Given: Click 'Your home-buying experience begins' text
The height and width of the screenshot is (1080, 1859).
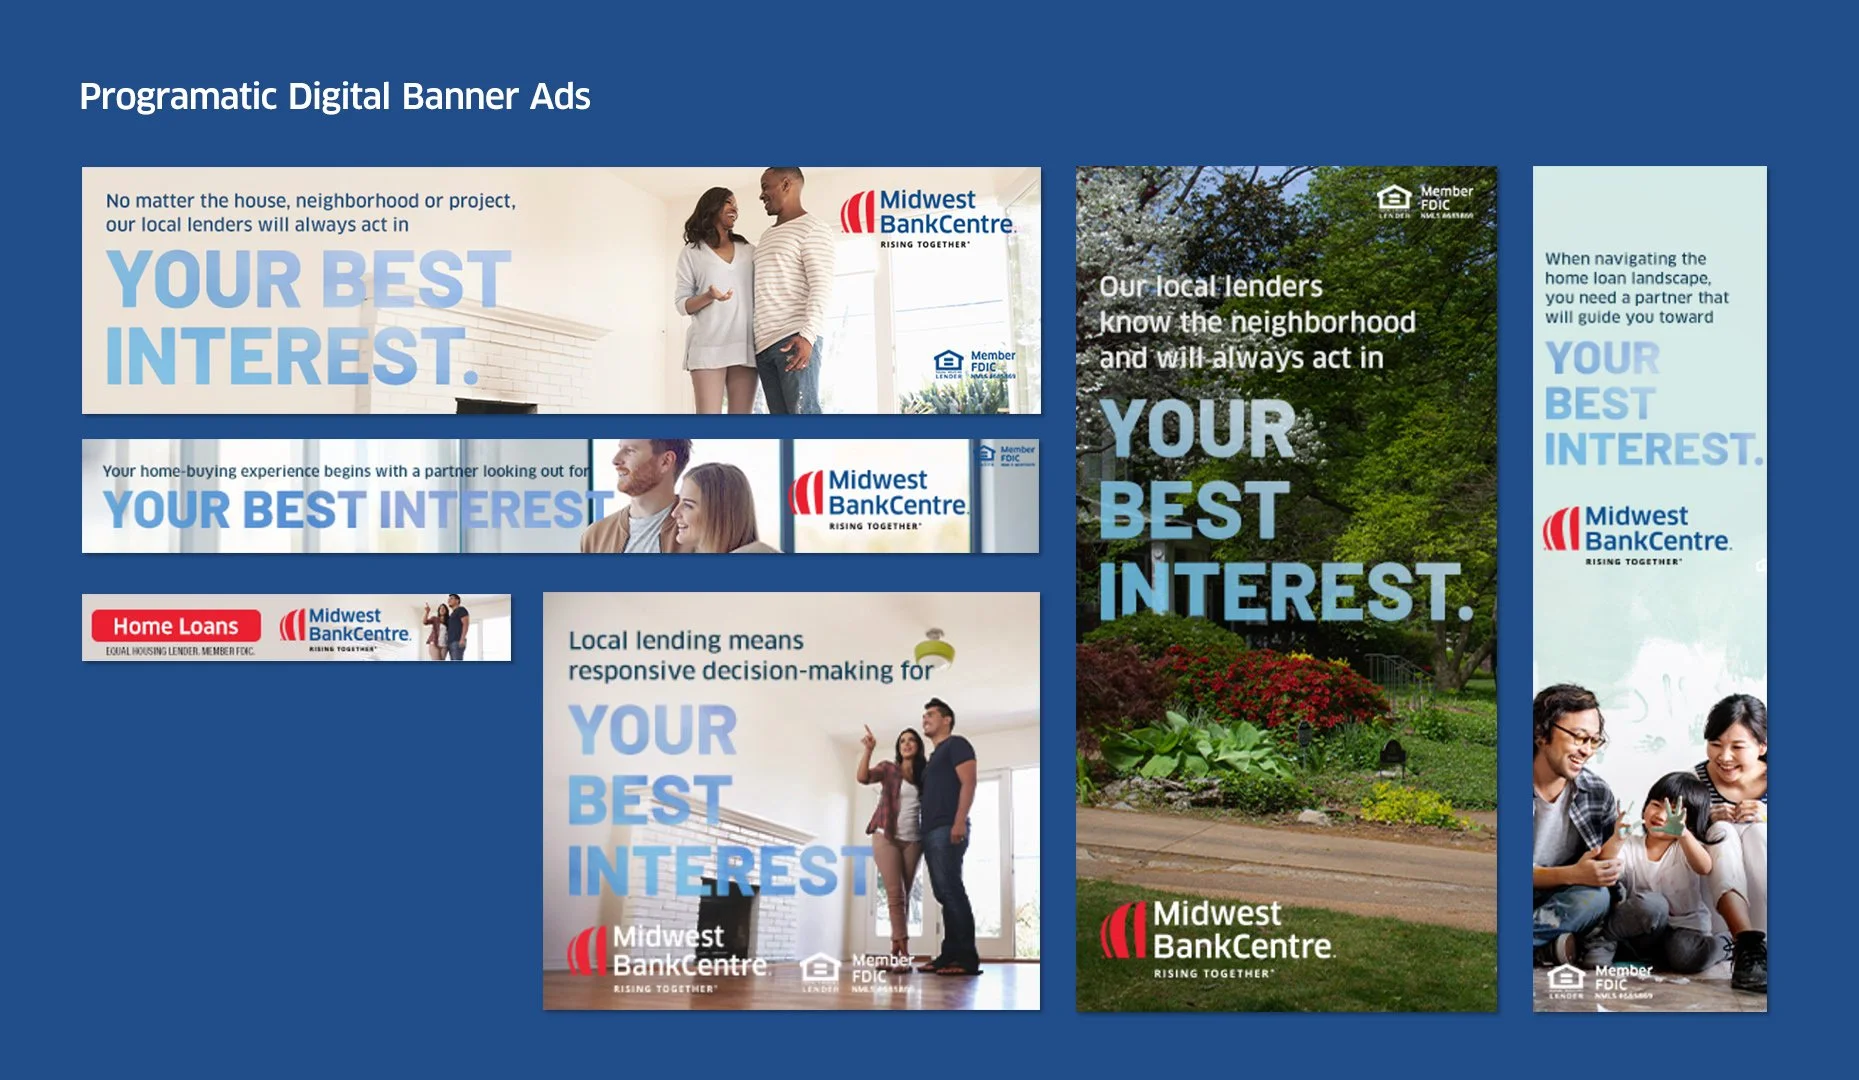Looking at the screenshot, I should [x=346, y=471].
